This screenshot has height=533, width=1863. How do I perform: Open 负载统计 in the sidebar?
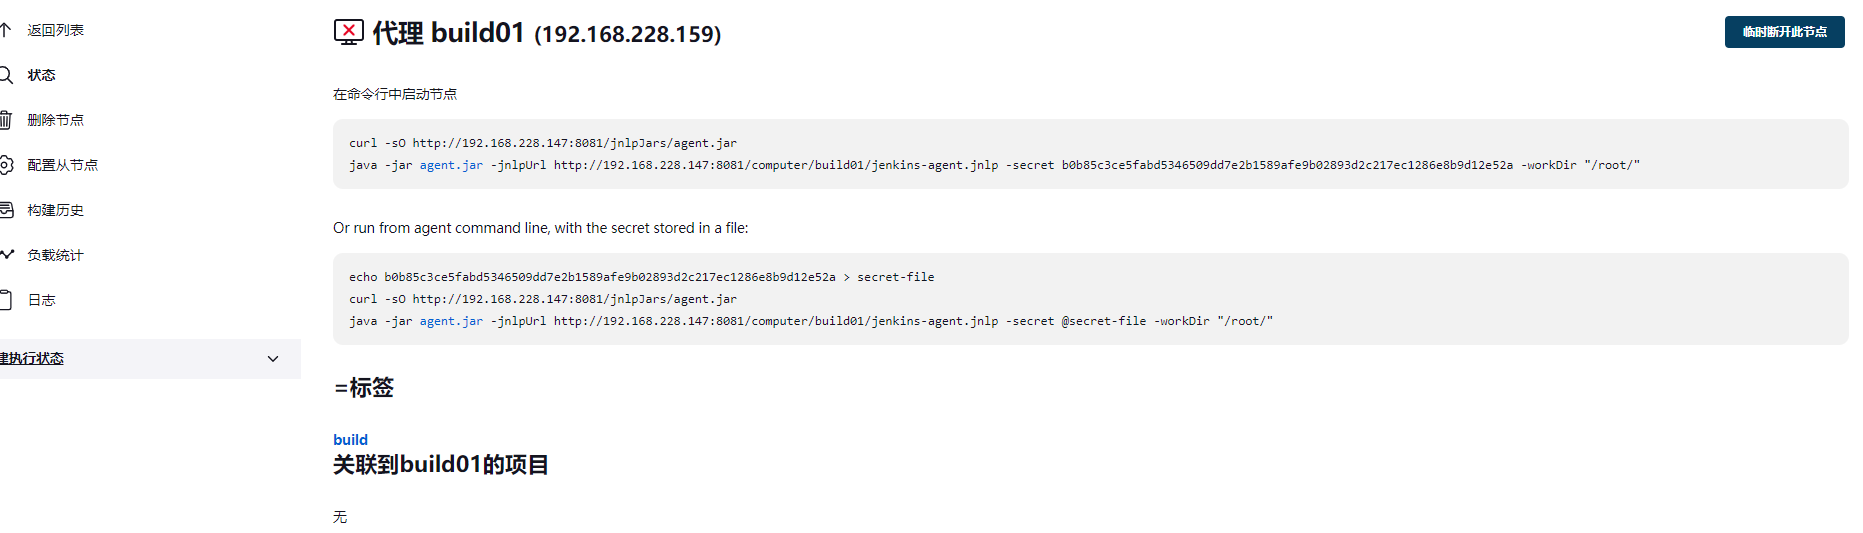pyautogui.click(x=56, y=255)
